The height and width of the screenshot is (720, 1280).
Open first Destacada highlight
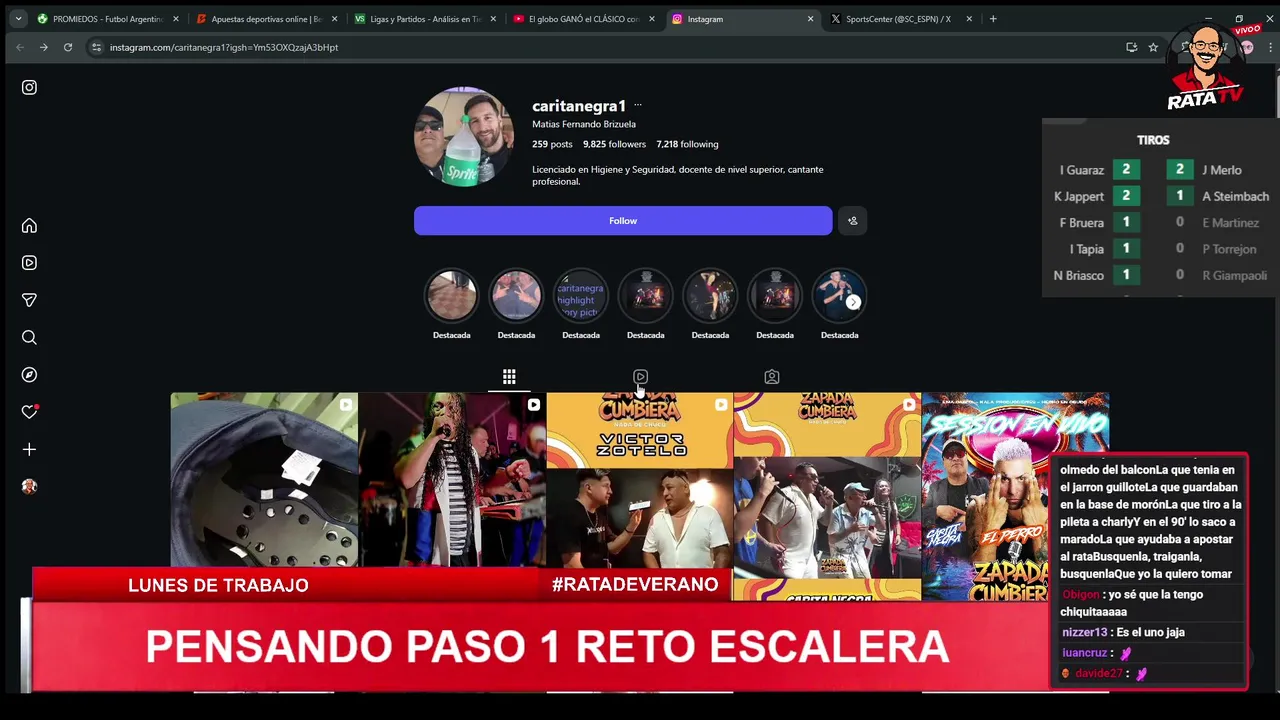point(452,296)
